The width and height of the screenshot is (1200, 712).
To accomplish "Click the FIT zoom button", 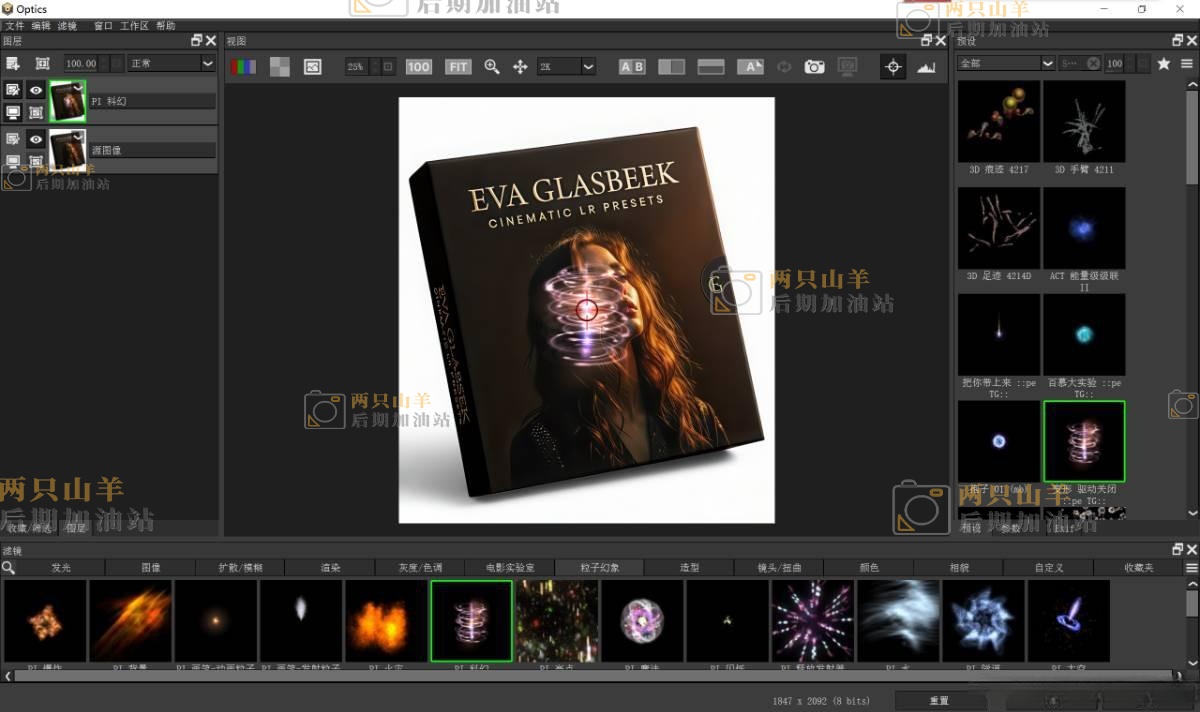I will click(458, 67).
